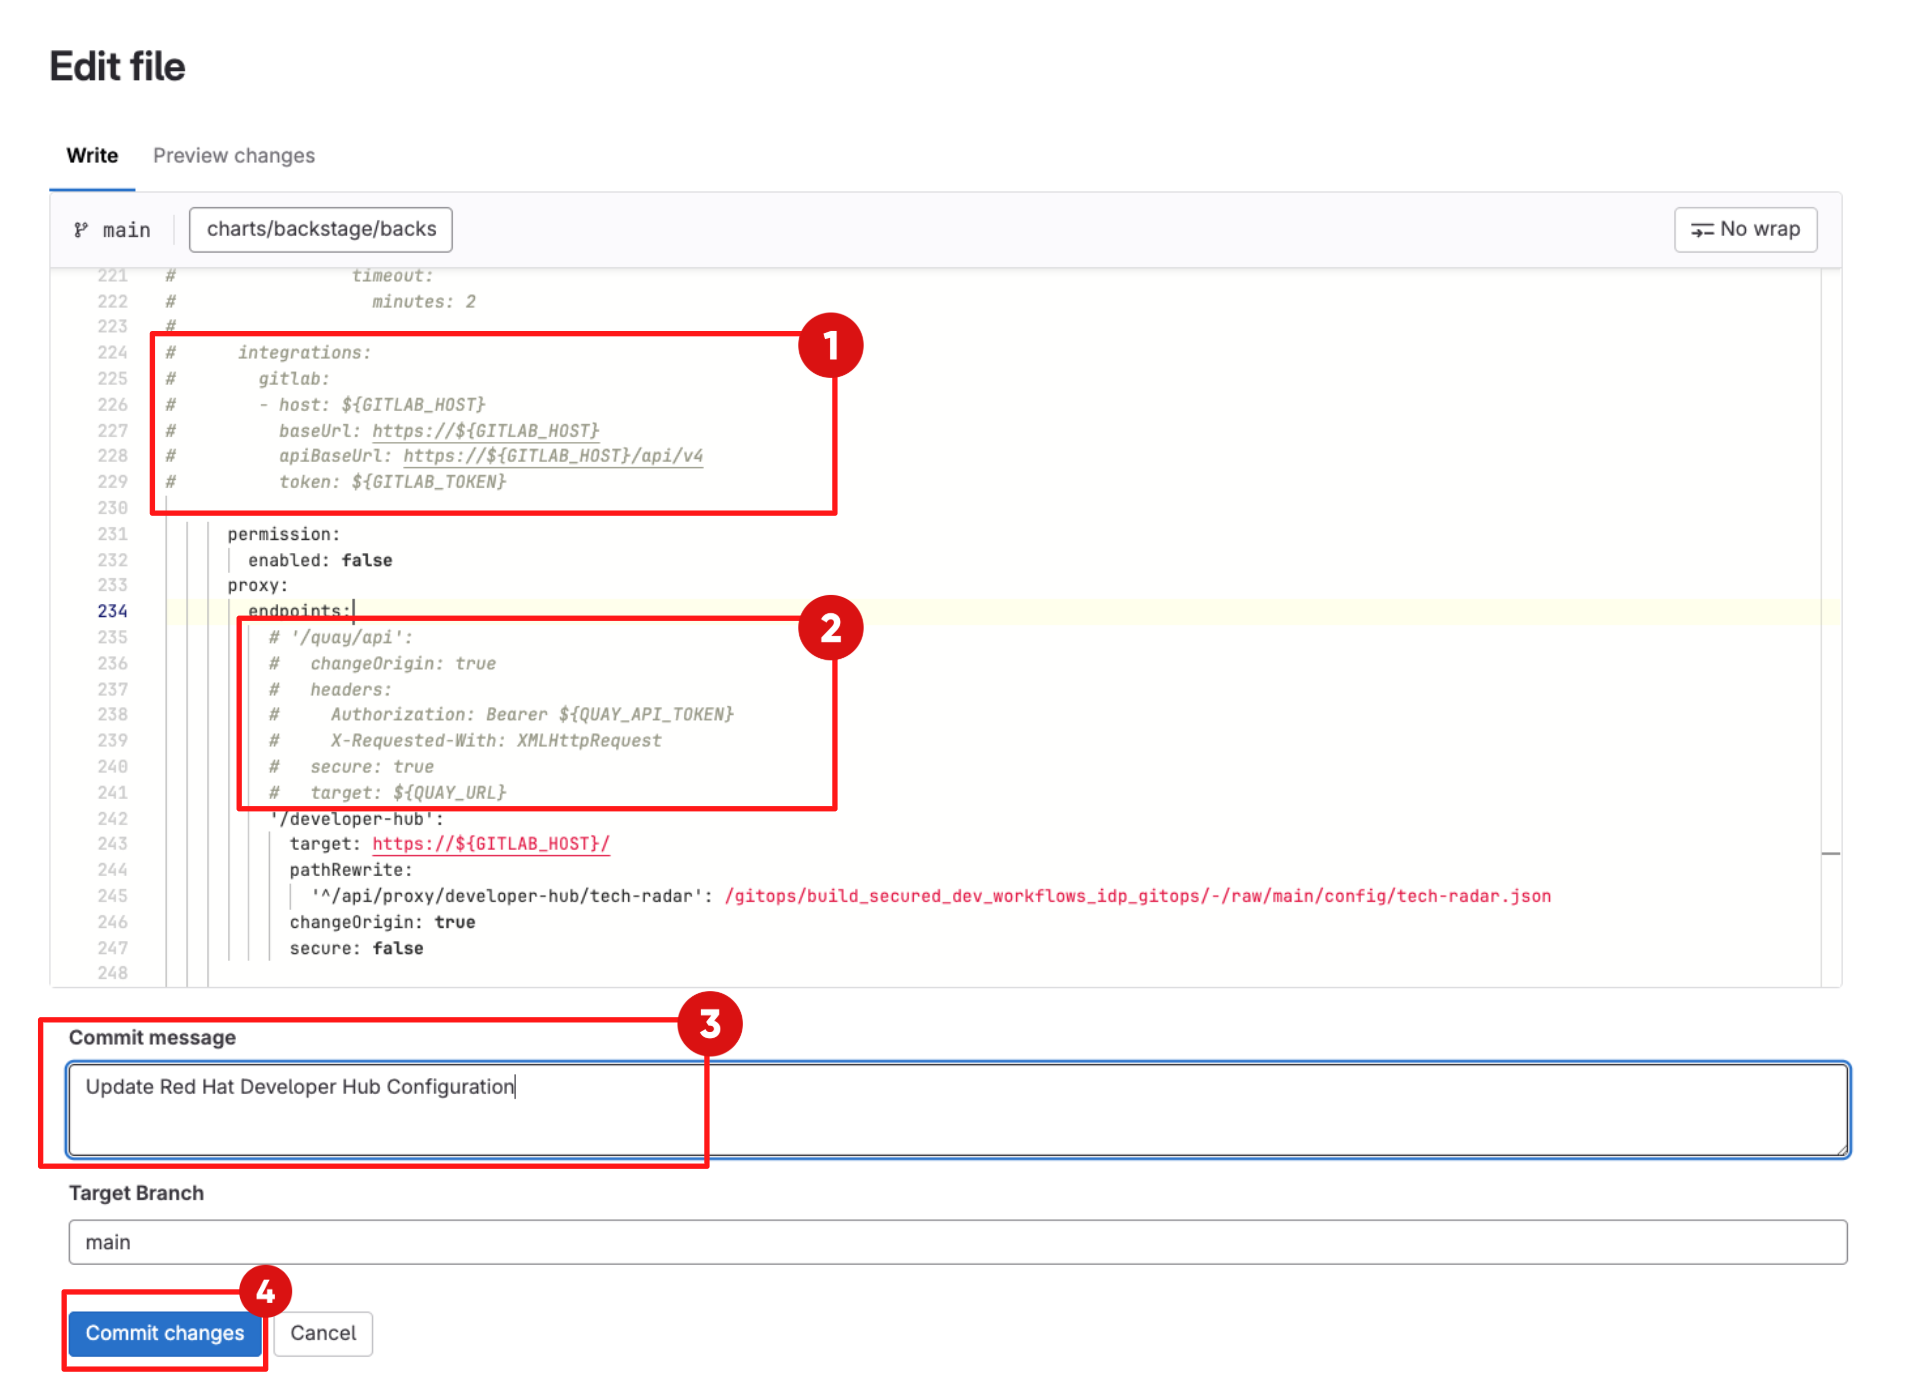Click the main branch label

(x=126, y=229)
